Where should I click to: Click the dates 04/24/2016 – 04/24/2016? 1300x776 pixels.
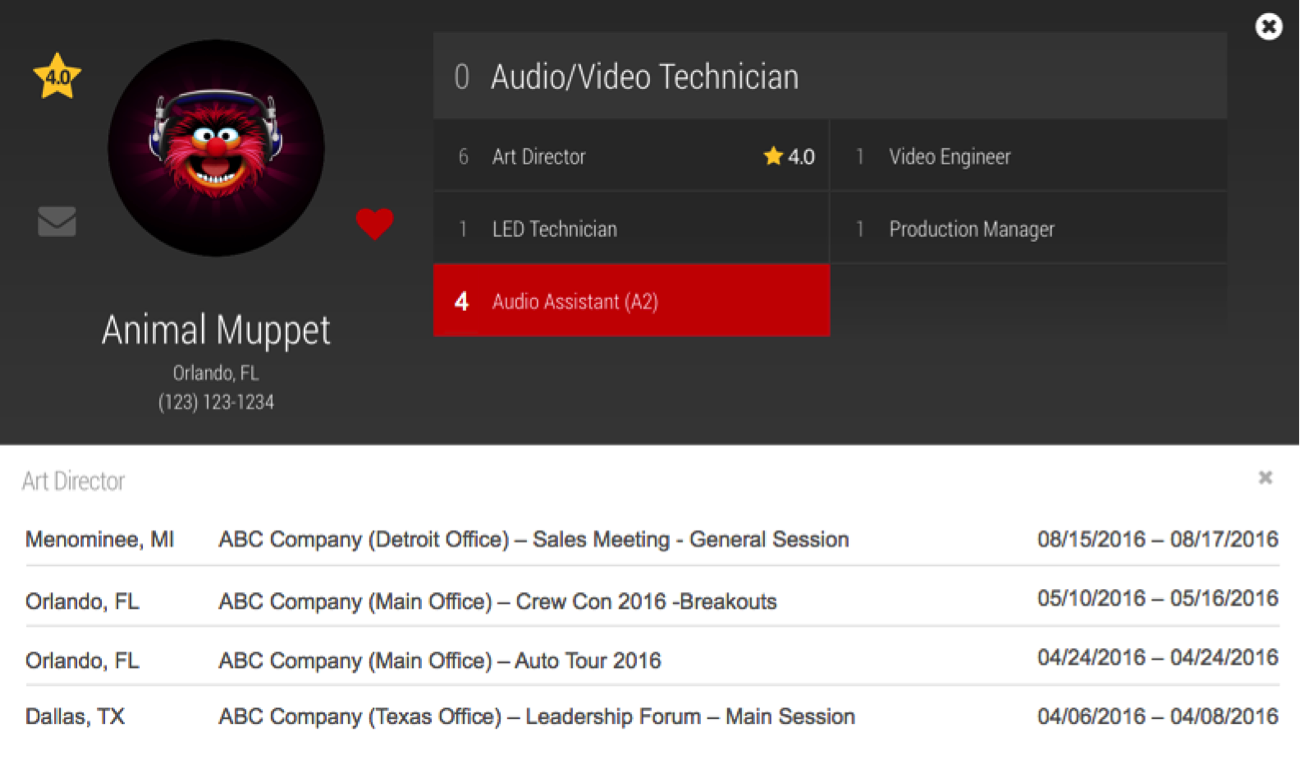tap(1158, 657)
